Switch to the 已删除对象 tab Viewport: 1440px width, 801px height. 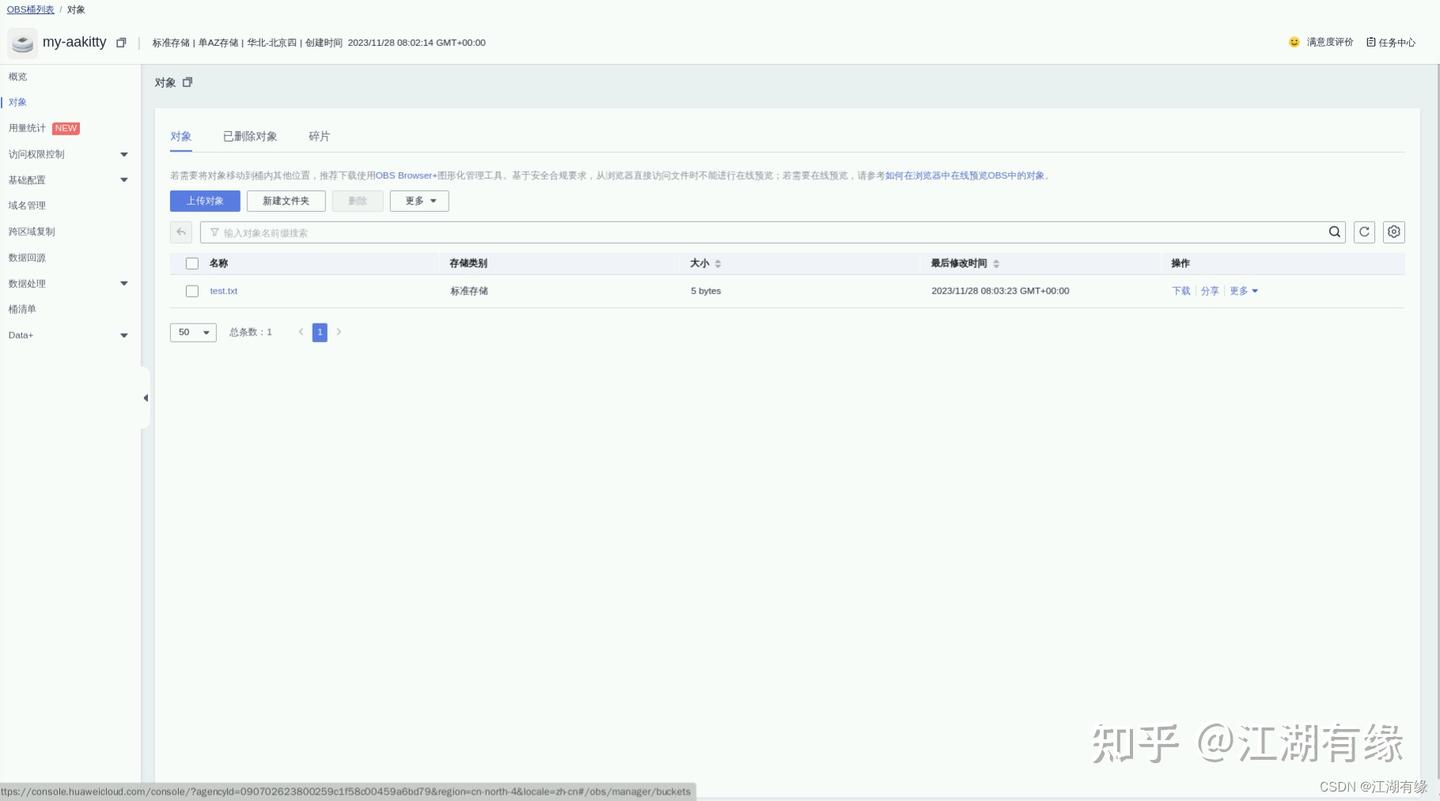tap(249, 136)
